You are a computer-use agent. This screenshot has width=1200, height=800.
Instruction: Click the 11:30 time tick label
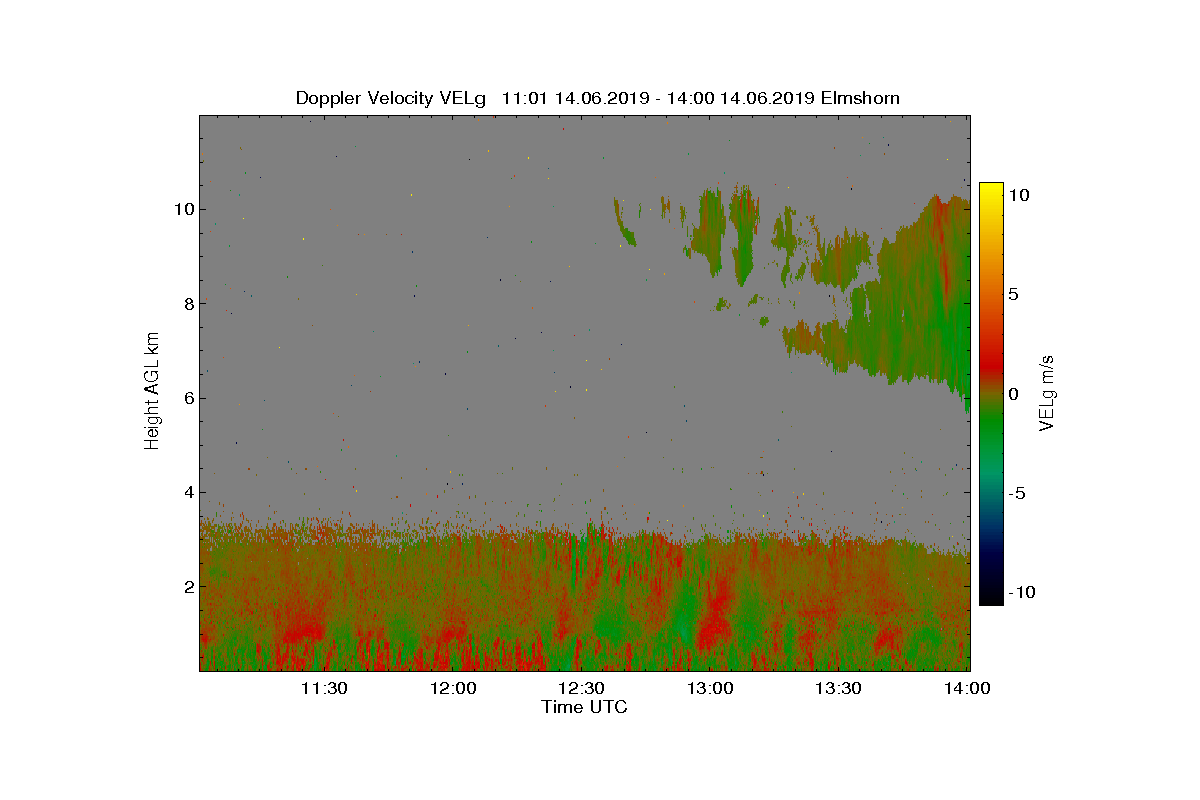pyautogui.click(x=324, y=688)
